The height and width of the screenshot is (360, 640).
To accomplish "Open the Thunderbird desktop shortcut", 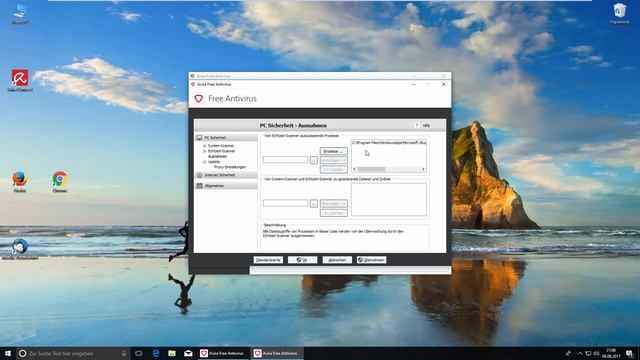I will [20, 249].
